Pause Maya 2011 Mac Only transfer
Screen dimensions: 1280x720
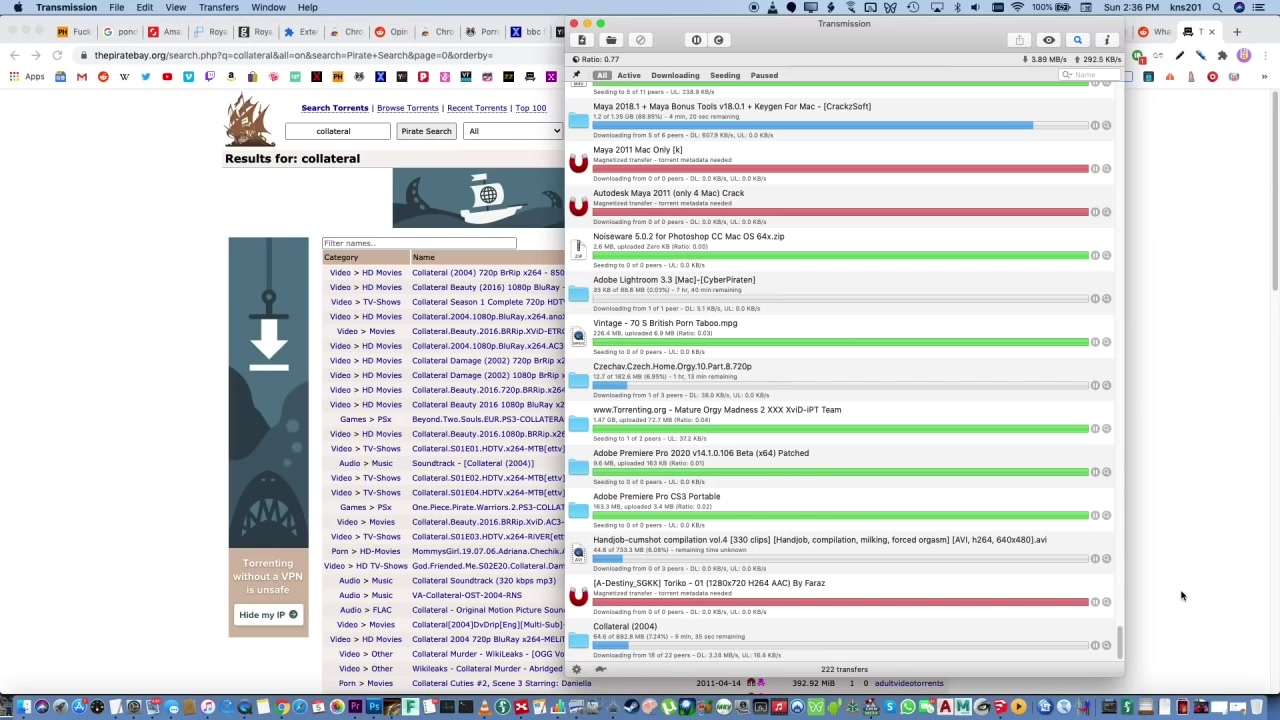1095,168
